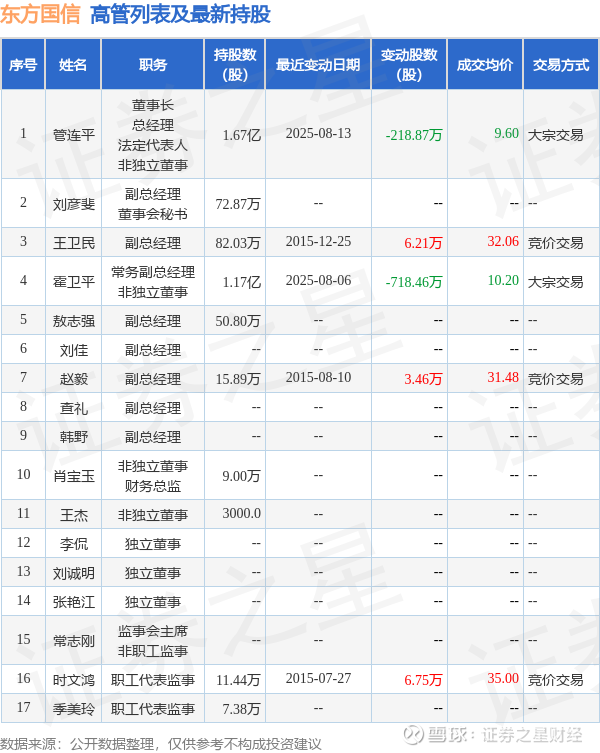Click the name 王杰

click(73, 515)
